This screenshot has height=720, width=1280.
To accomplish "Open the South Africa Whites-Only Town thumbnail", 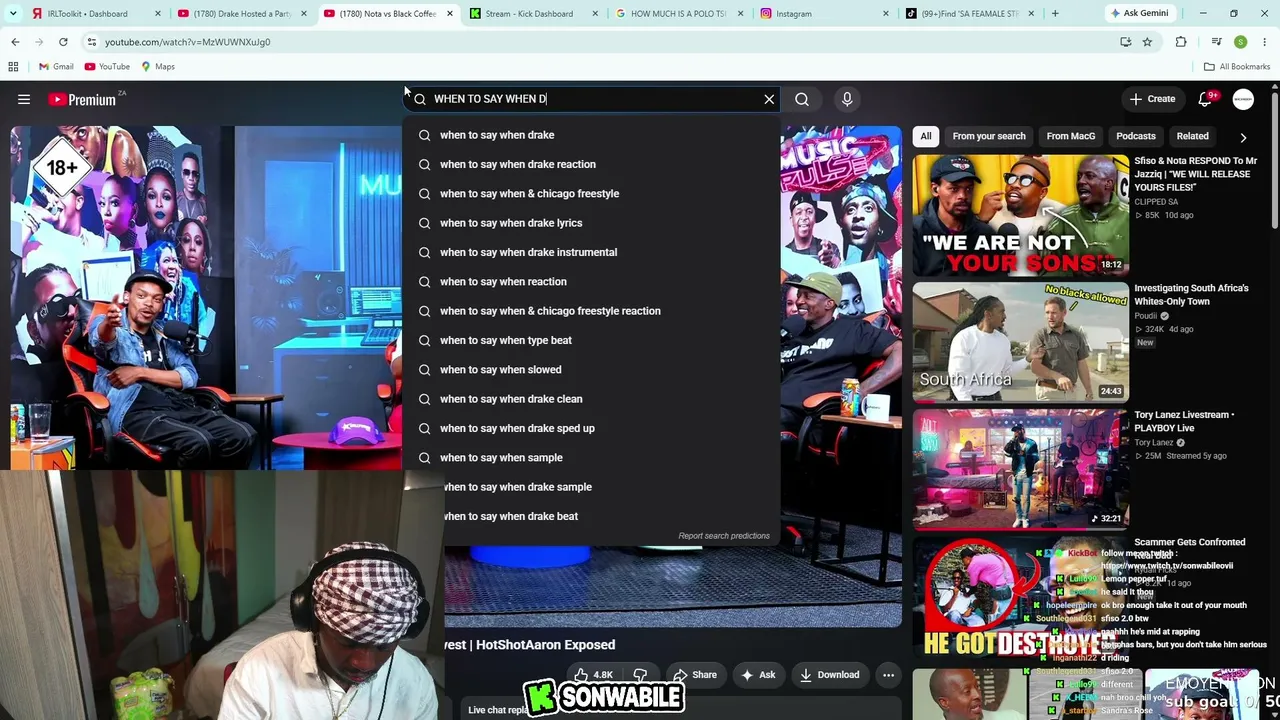I will coord(1020,342).
